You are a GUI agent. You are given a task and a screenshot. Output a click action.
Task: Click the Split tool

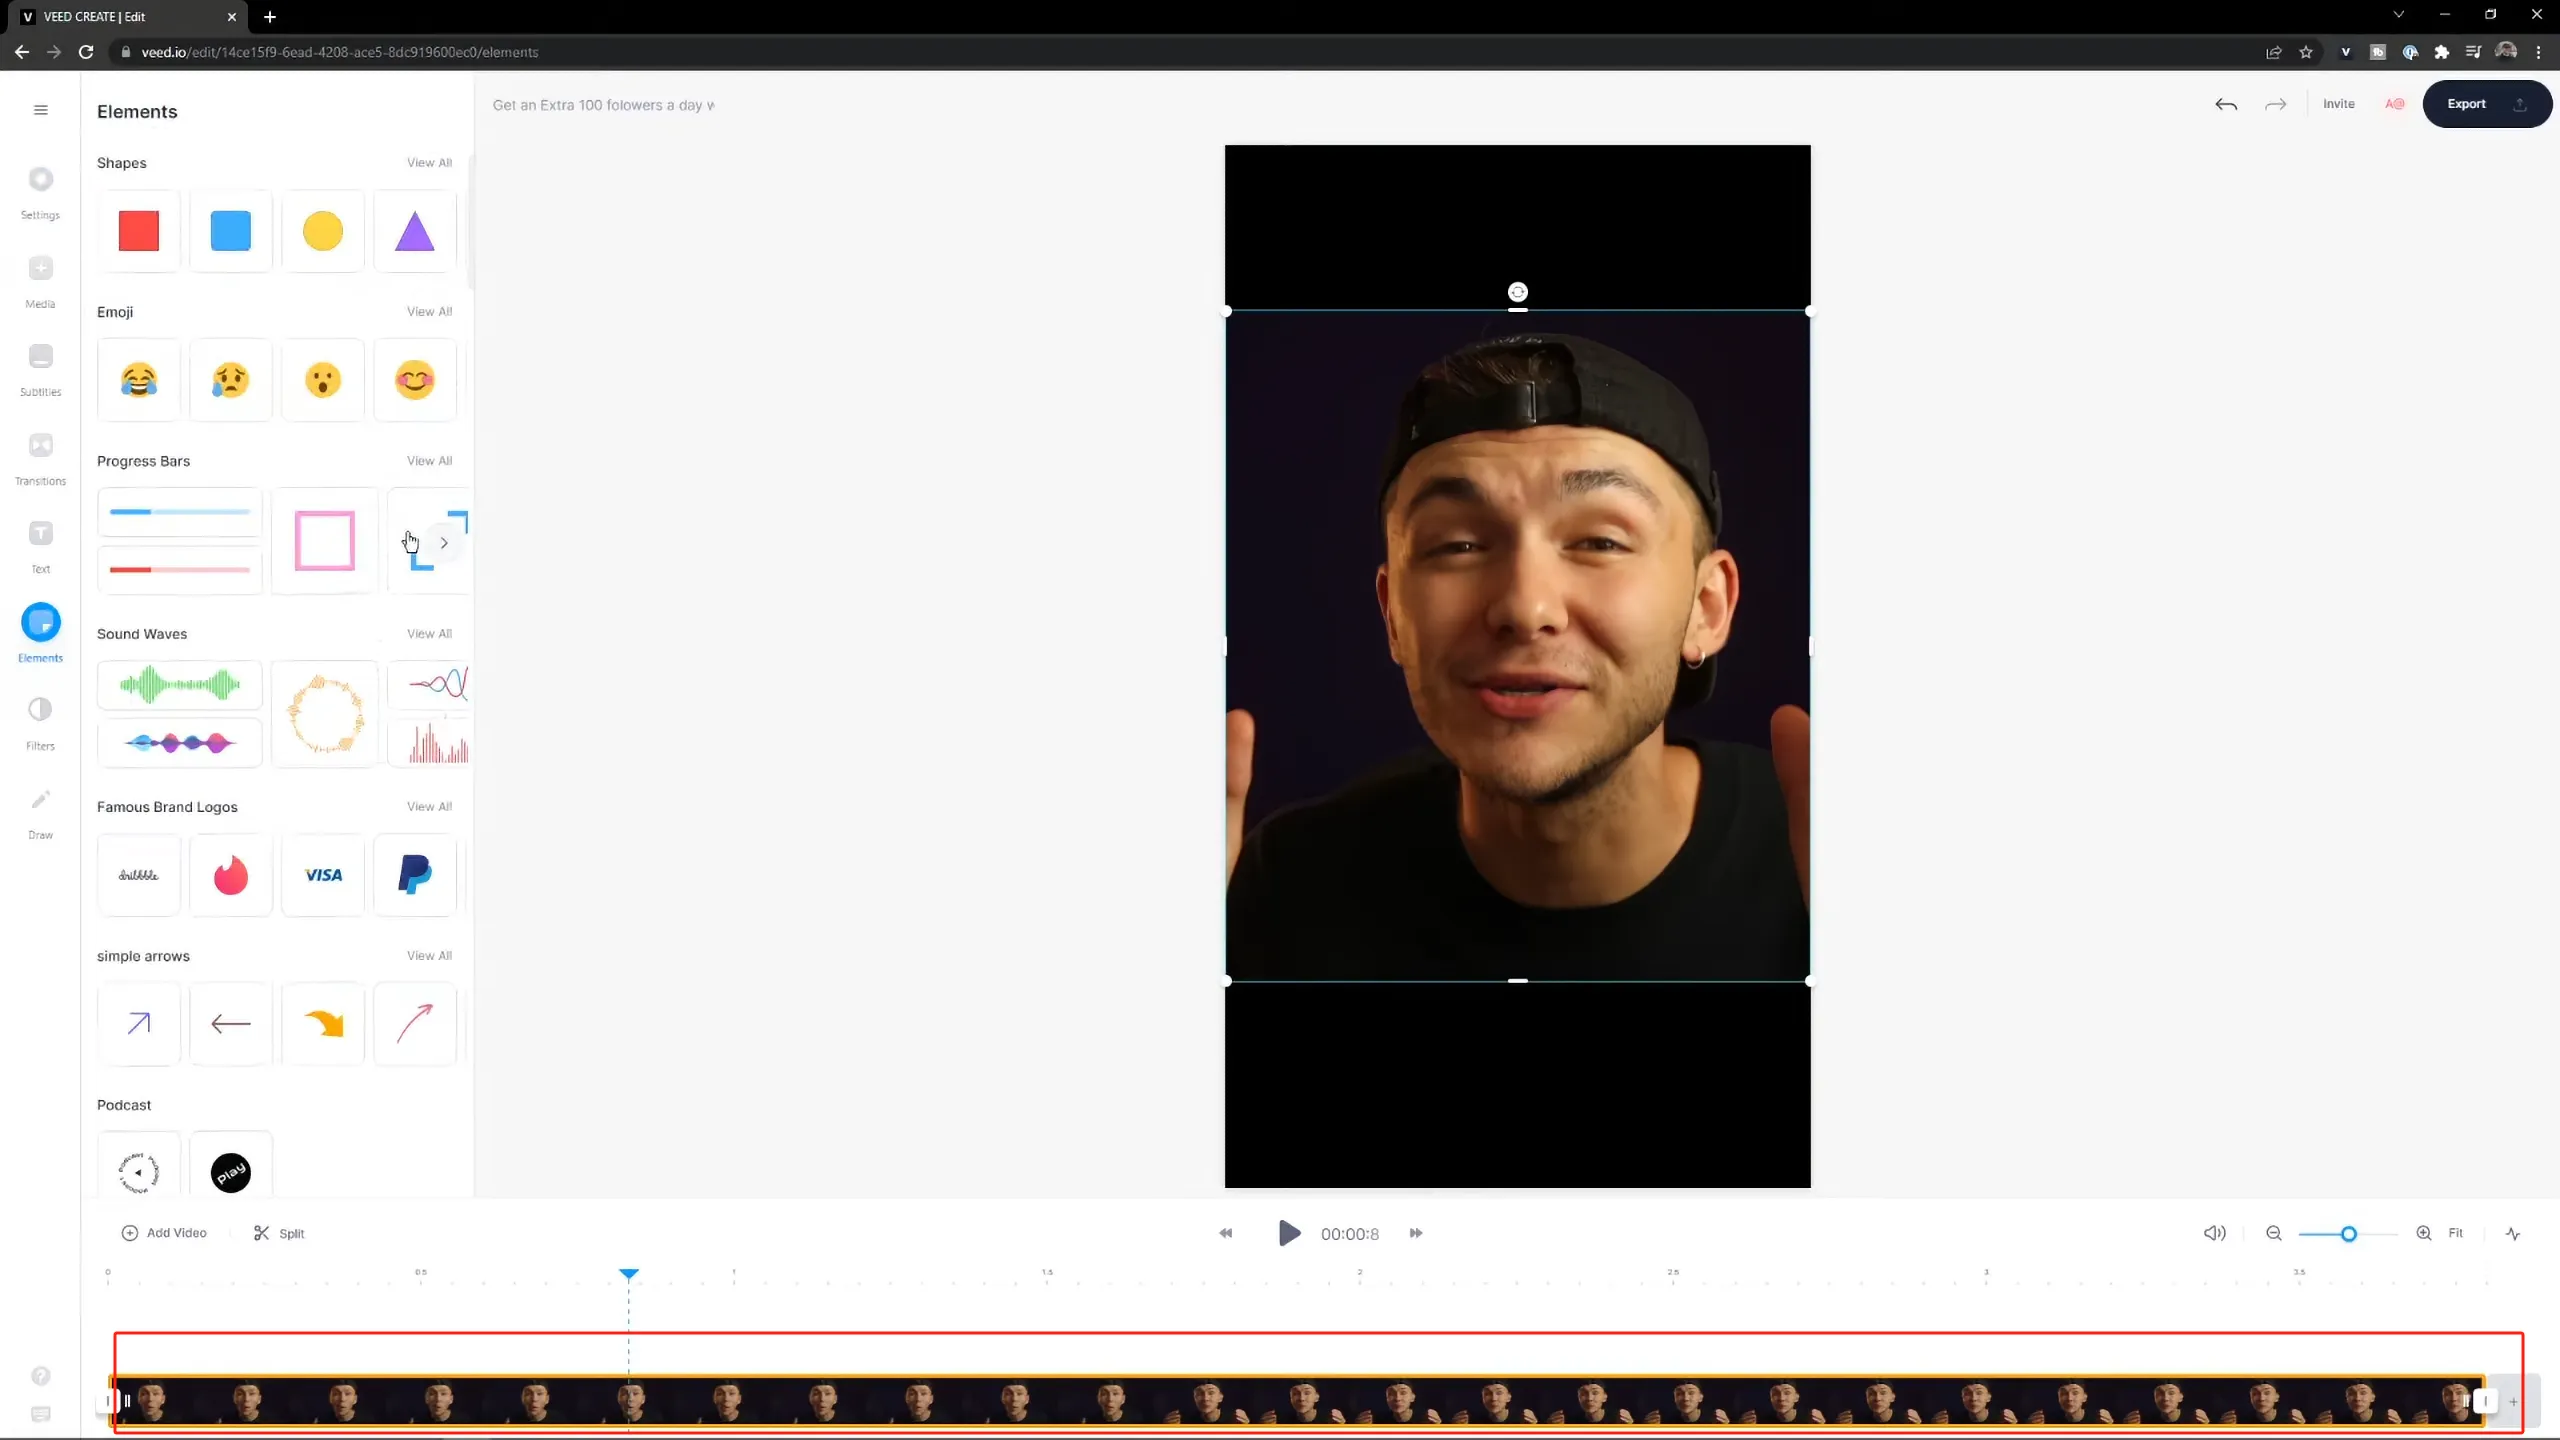[279, 1233]
